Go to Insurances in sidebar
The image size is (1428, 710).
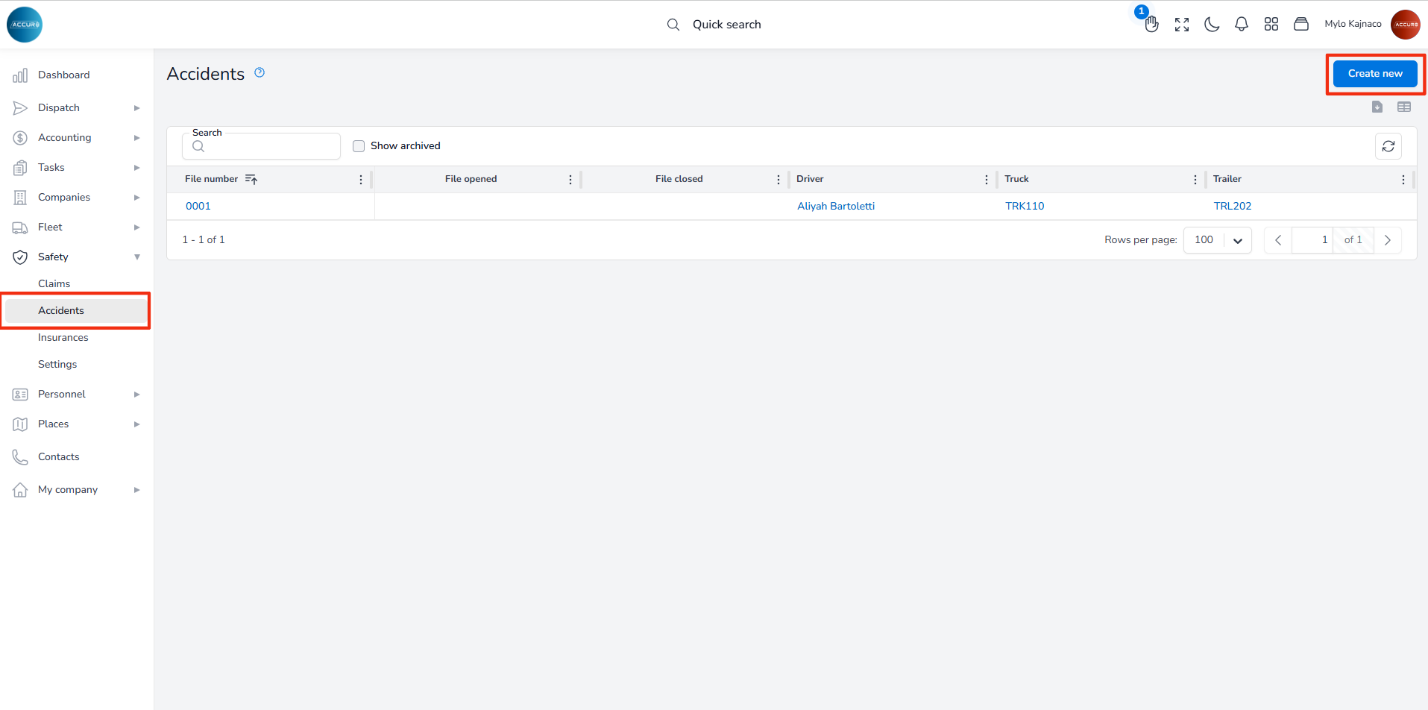click(63, 338)
